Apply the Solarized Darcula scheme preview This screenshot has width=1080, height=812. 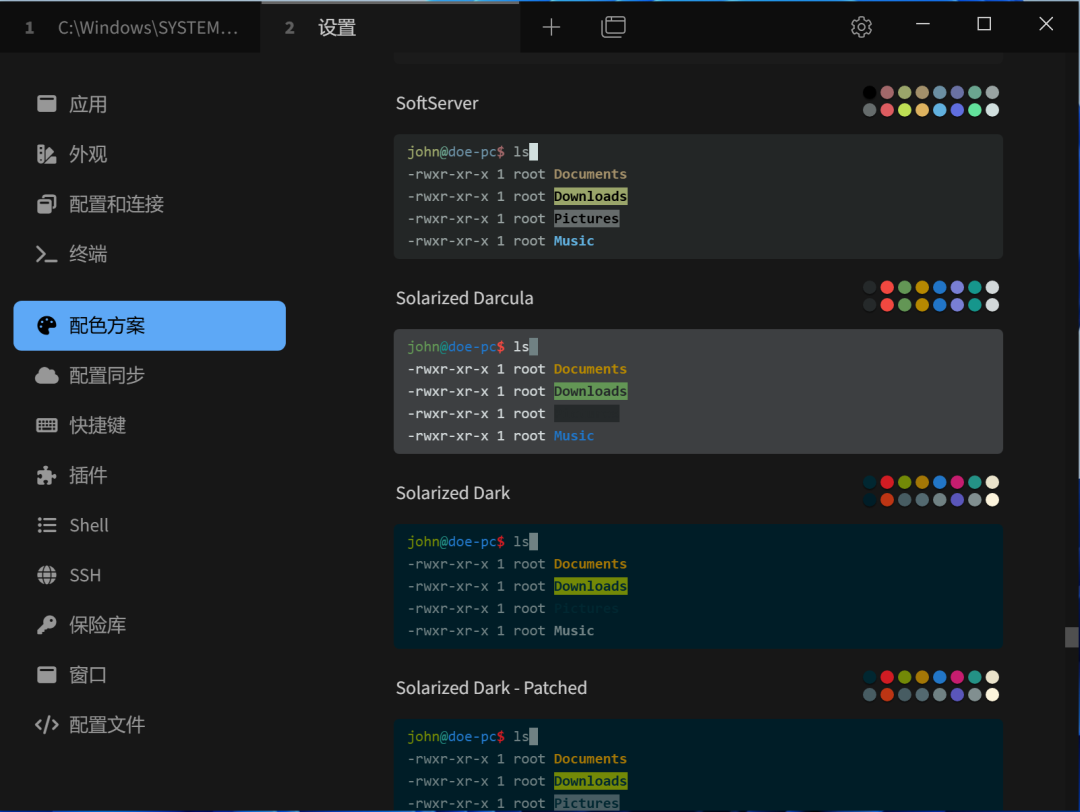pyautogui.click(x=698, y=391)
